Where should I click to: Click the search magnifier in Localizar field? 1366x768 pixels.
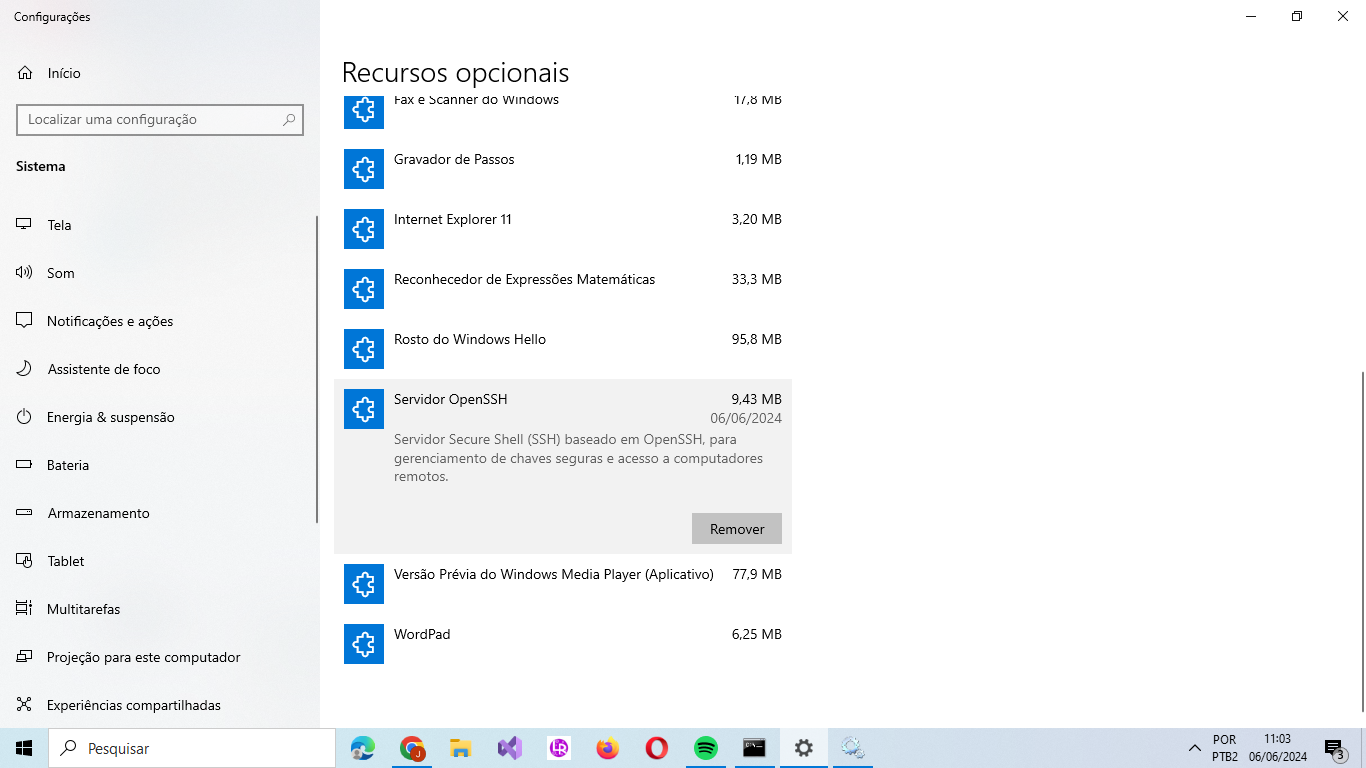click(x=289, y=119)
